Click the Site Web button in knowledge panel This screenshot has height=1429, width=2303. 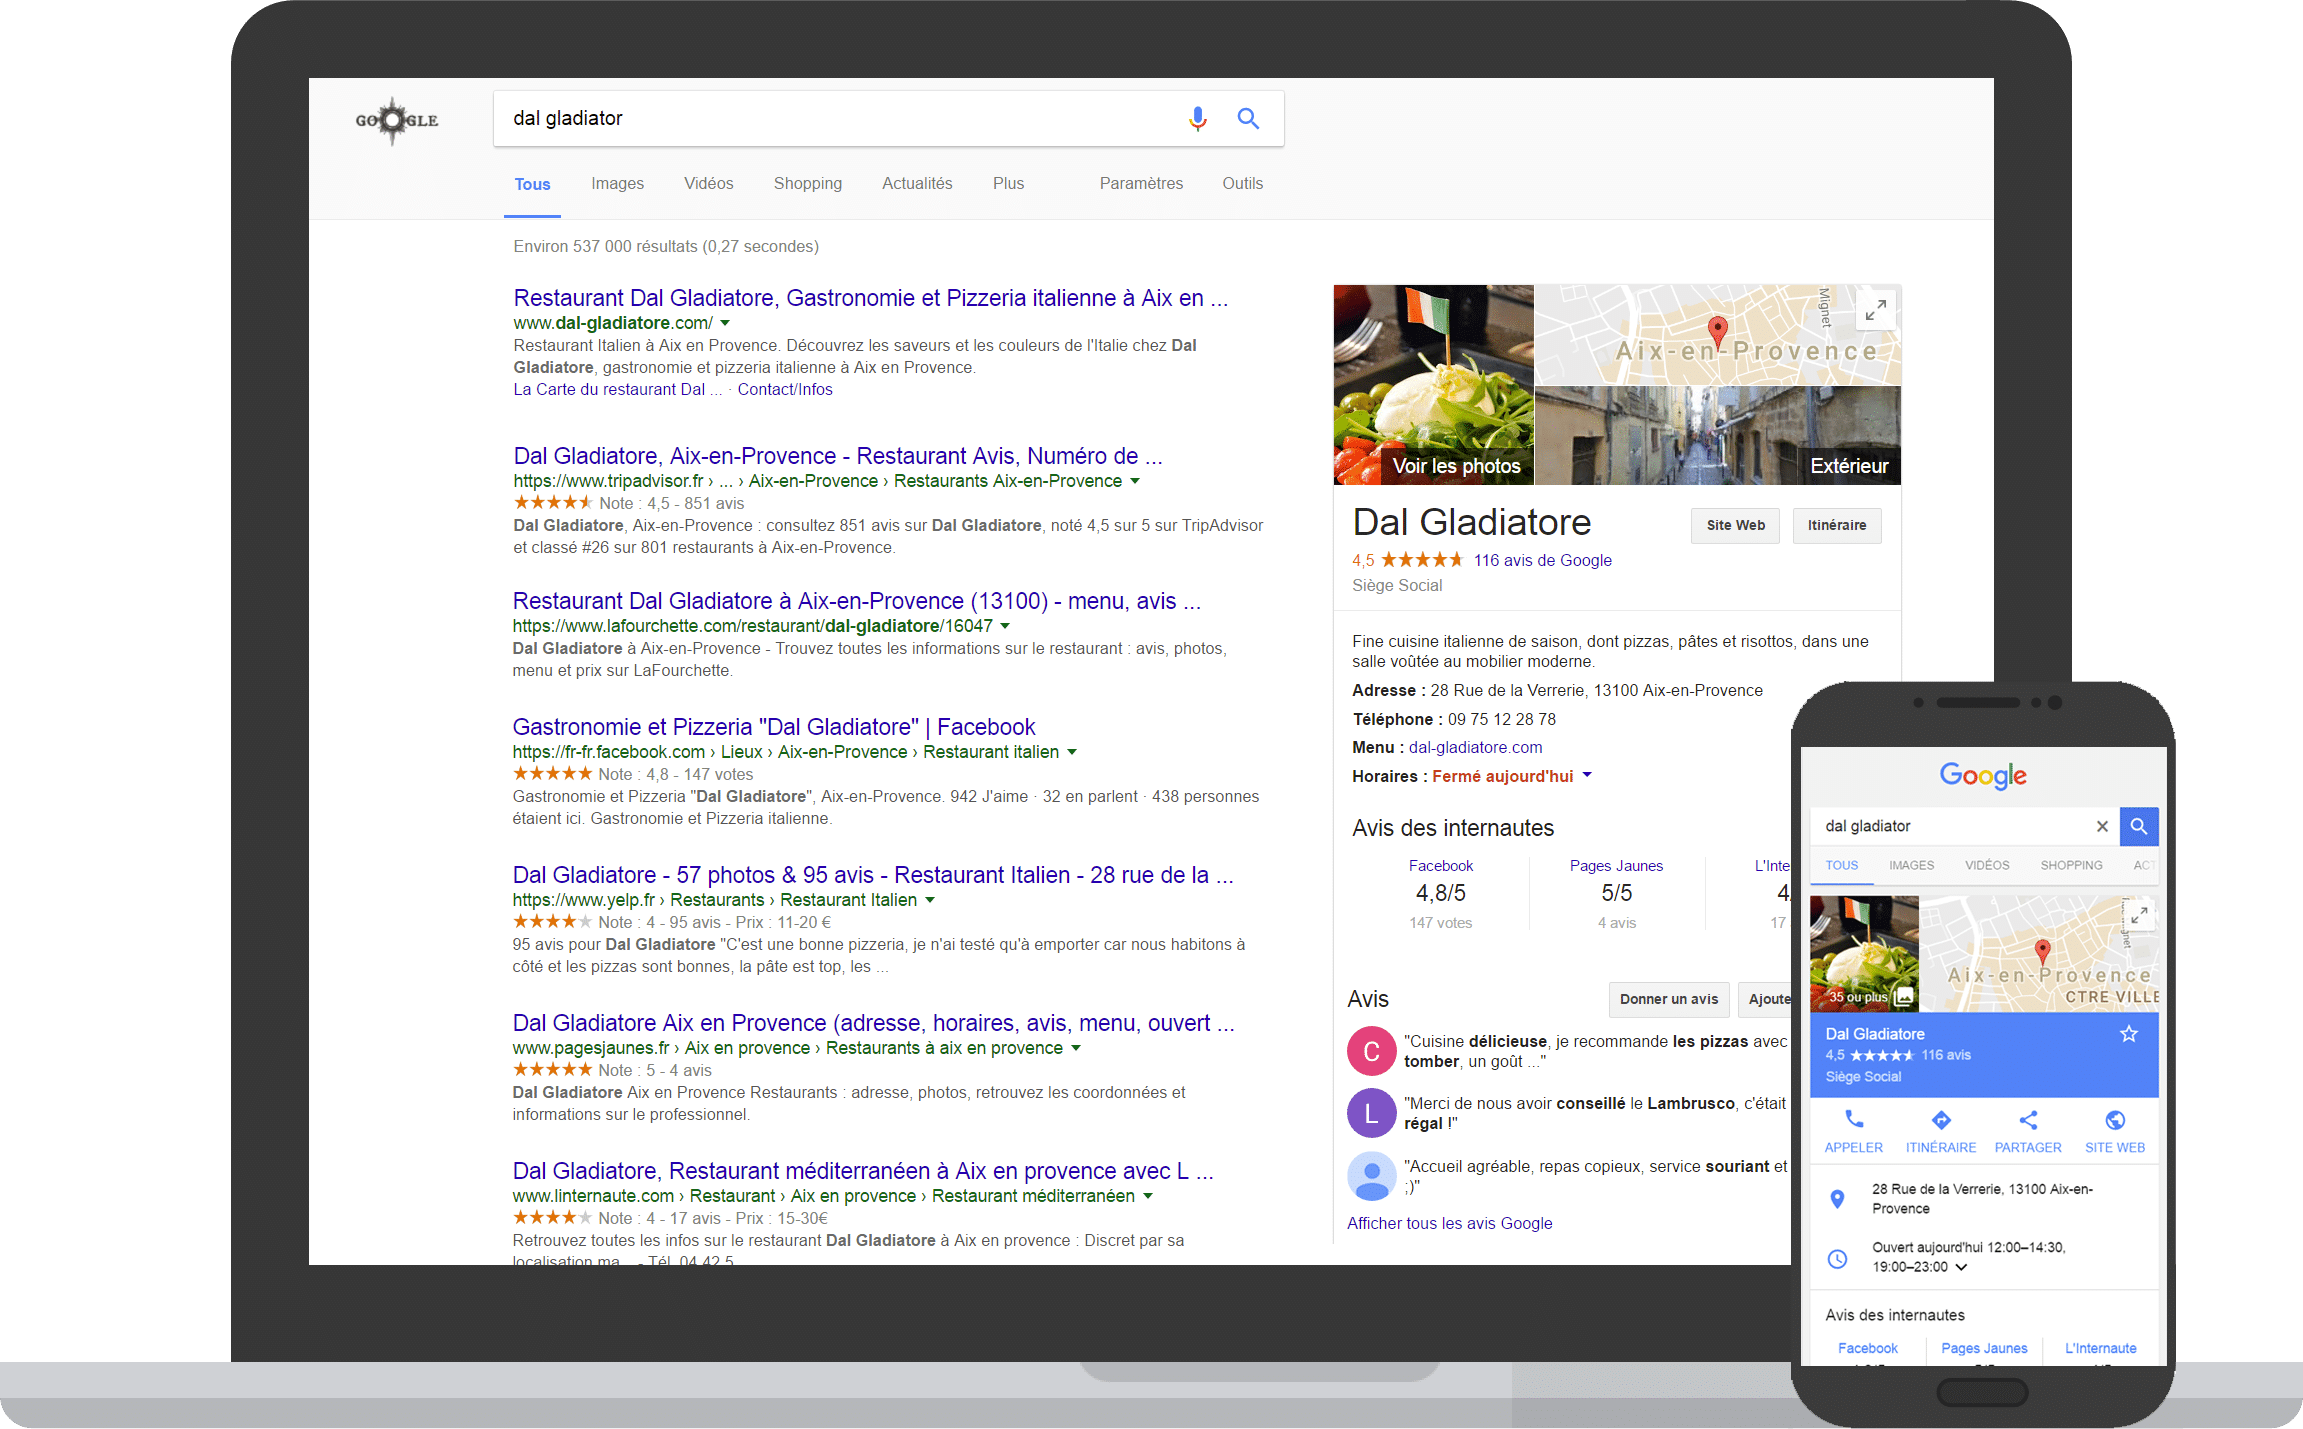tap(1735, 525)
